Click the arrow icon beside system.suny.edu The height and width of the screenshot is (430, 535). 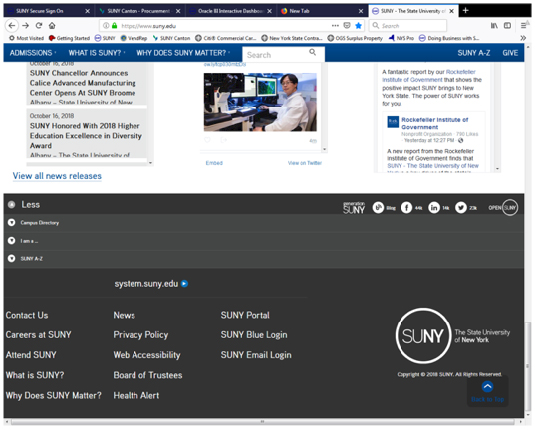185,284
